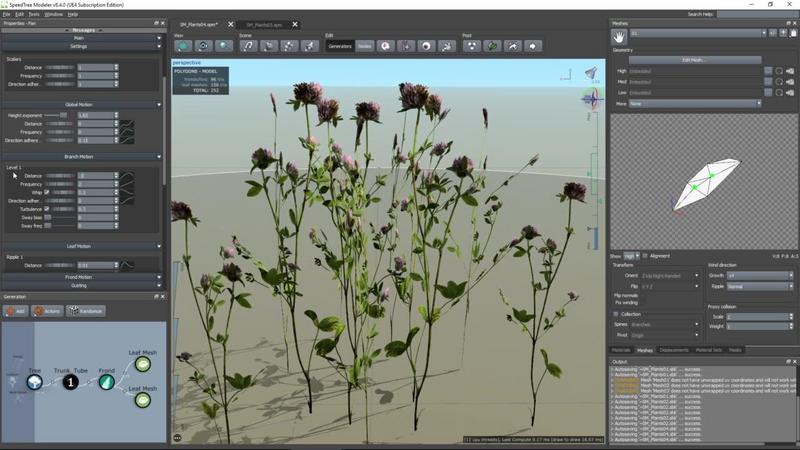
Task: Click the first Post toolbar icon
Action: (472, 46)
